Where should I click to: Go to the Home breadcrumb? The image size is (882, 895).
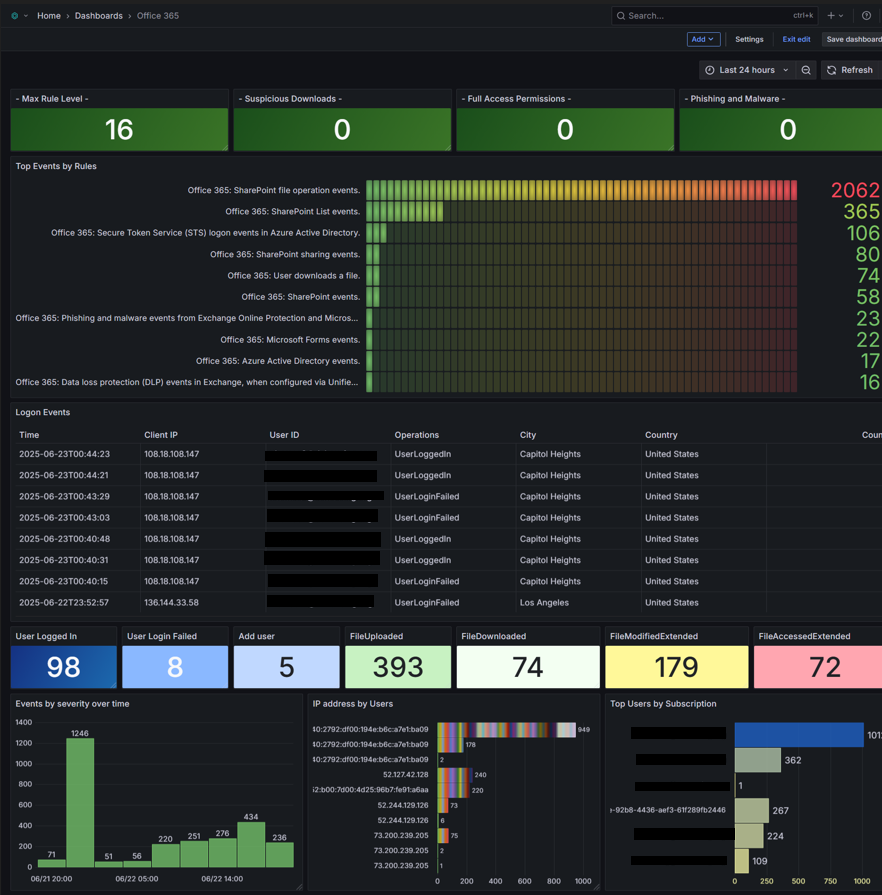[x=49, y=16]
